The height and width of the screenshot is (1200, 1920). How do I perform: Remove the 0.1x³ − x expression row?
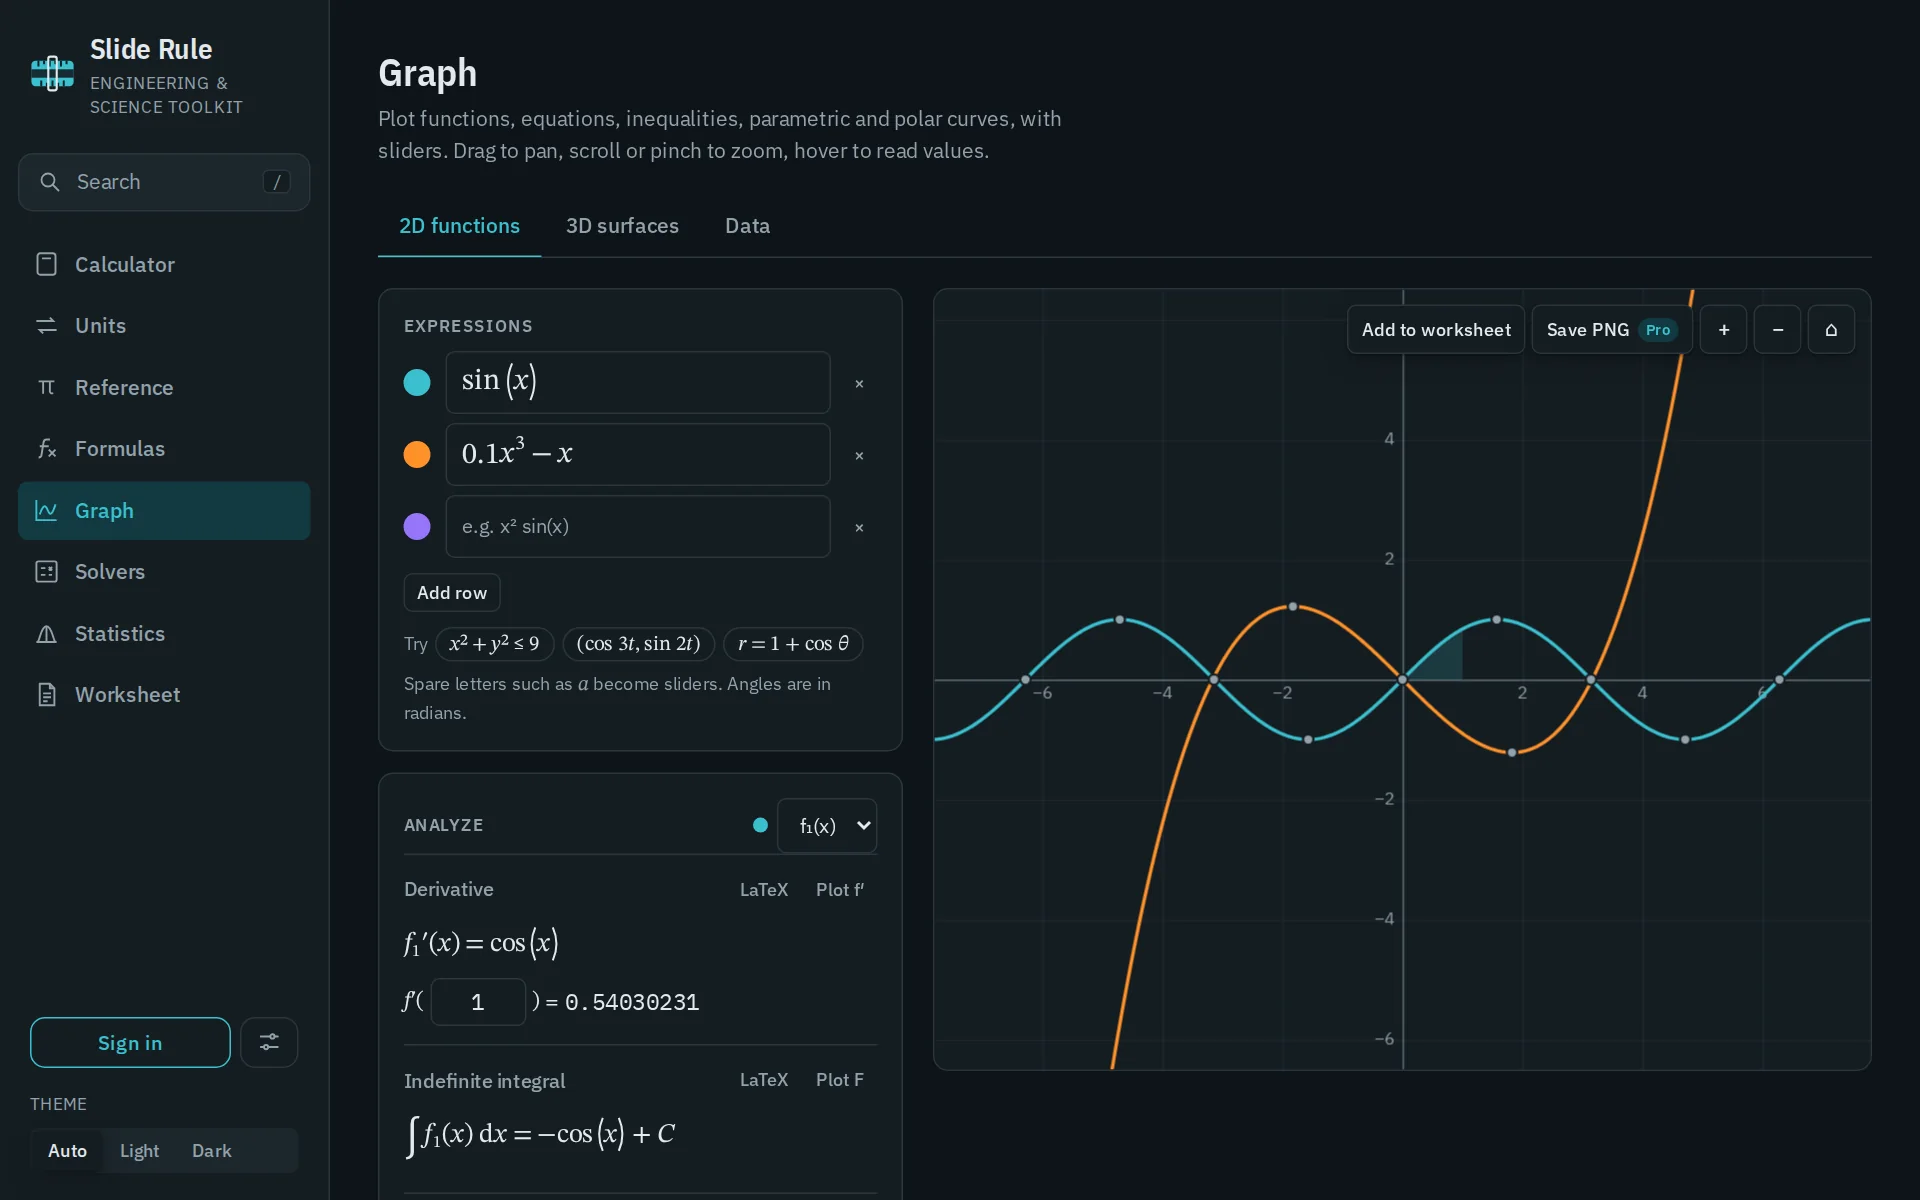click(859, 455)
